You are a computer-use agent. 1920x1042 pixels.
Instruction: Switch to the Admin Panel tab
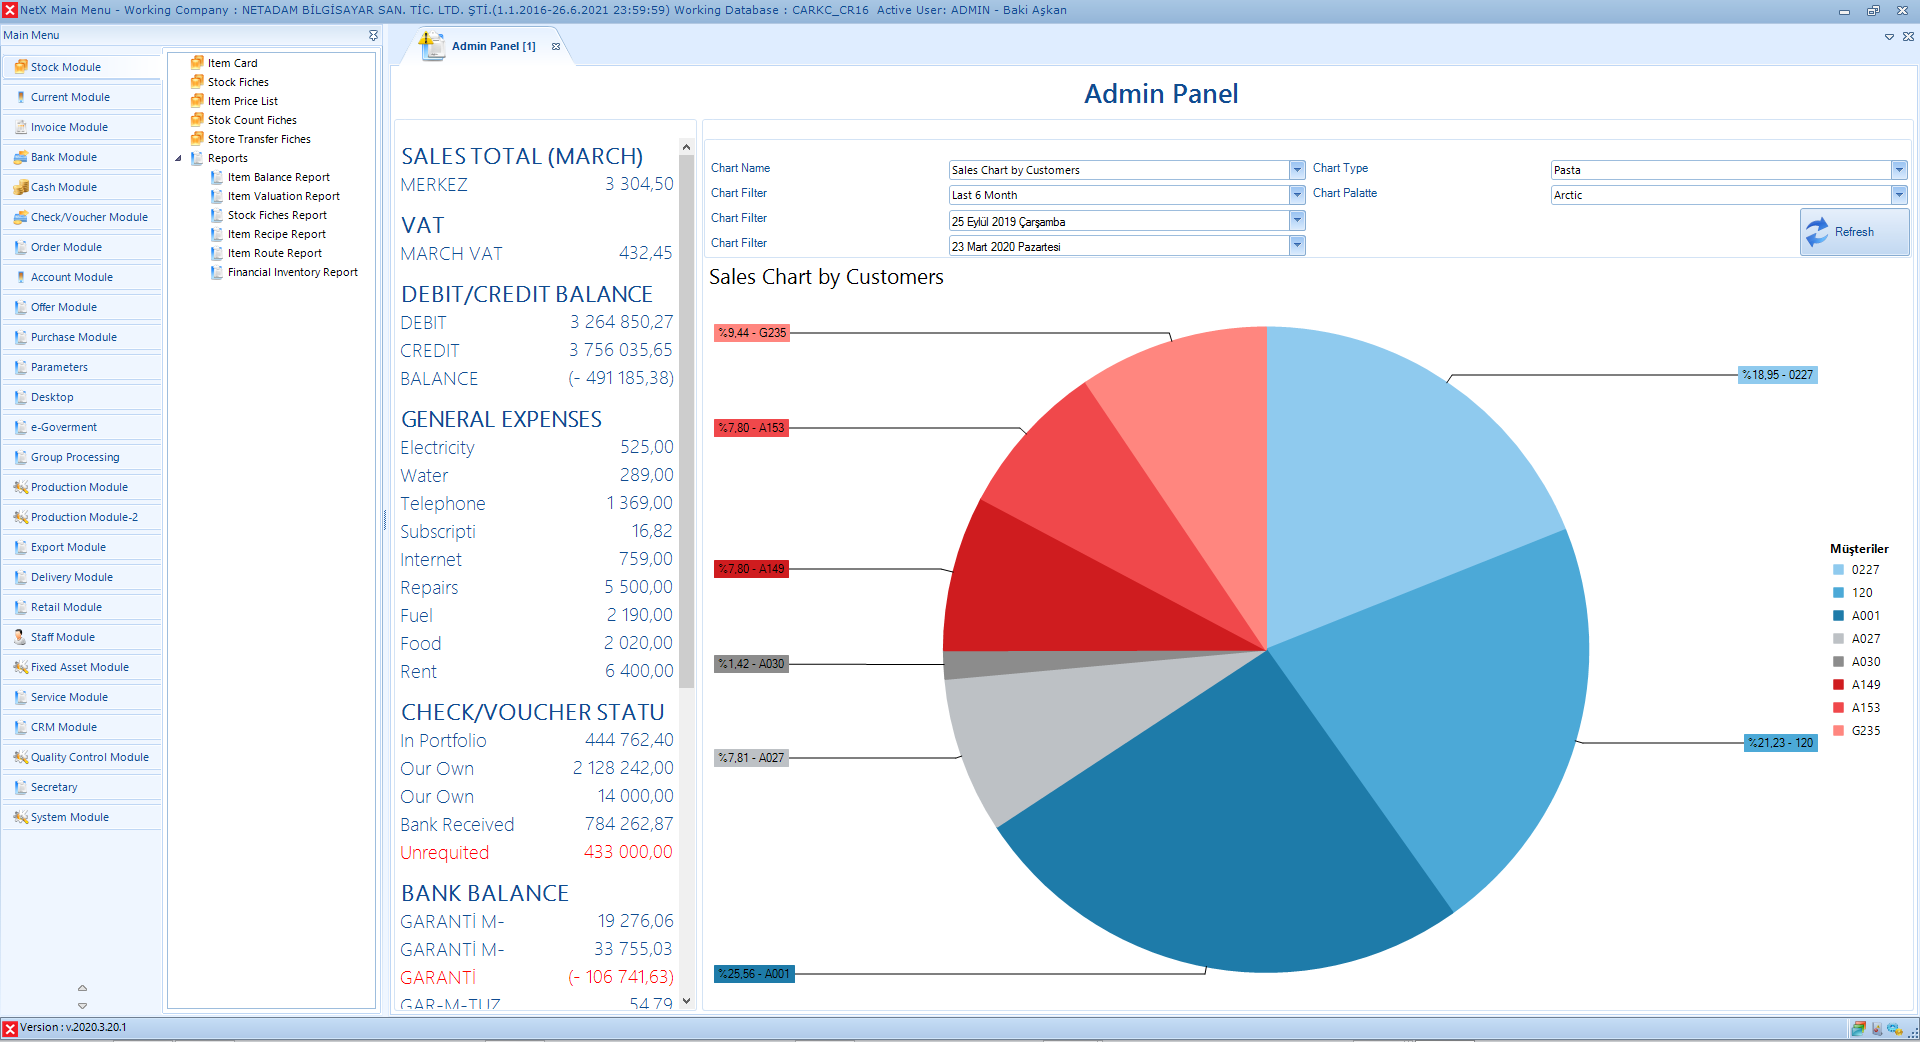click(x=492, y=46)
